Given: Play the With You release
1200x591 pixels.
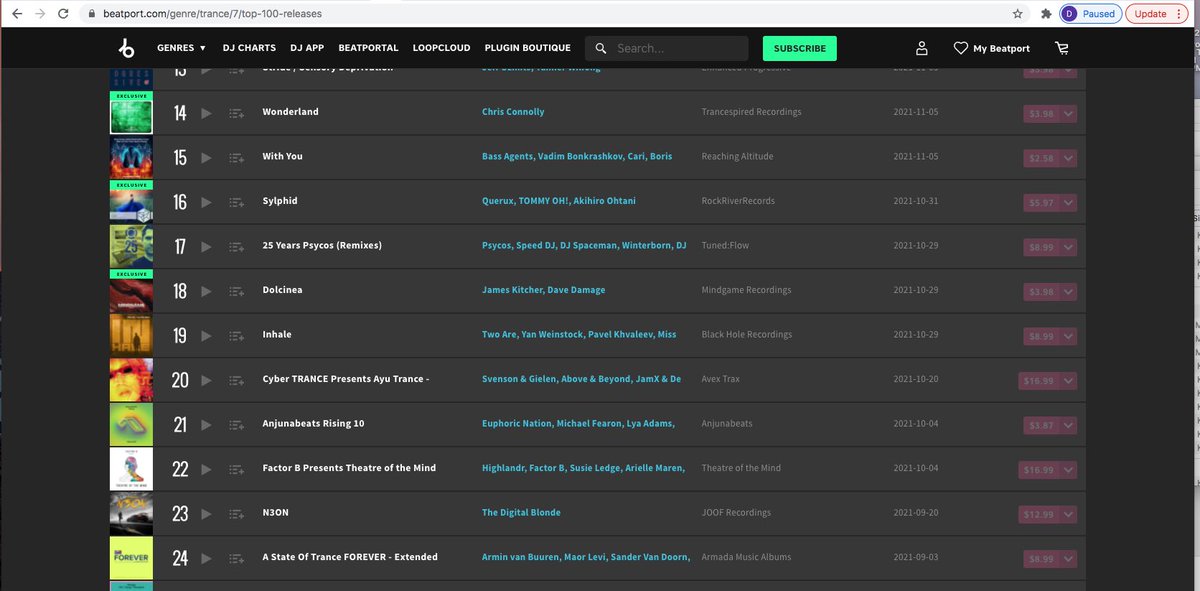Looking at the screenshot, I should coord(206,157).
